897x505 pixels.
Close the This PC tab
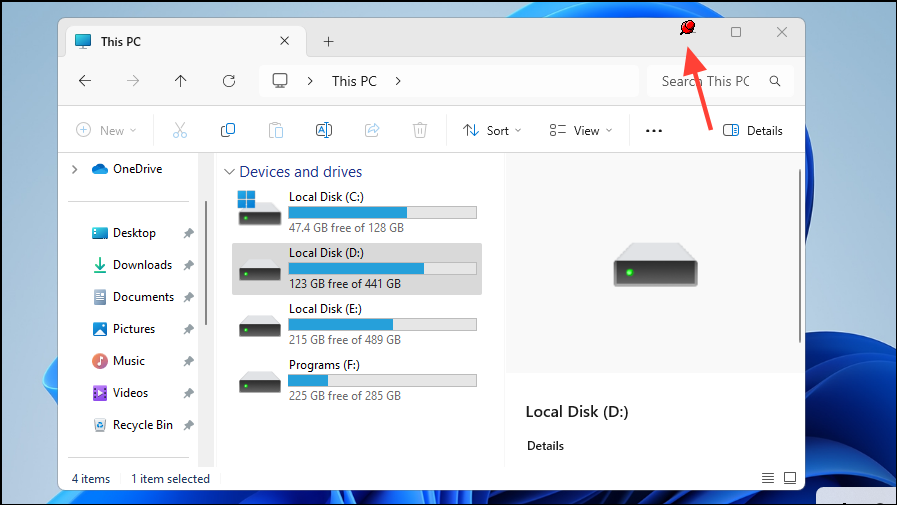[284, 41]
